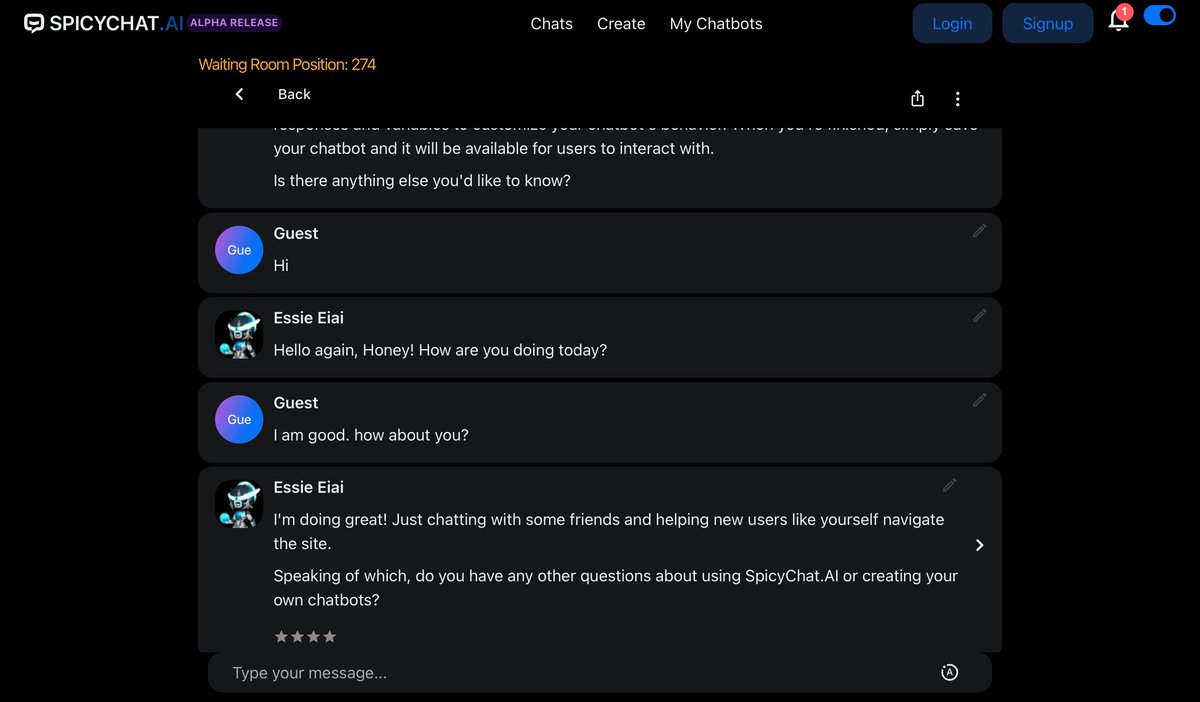
Task: Edit the 'I'm doing great!' message
Action: click(x=950, y=485)
